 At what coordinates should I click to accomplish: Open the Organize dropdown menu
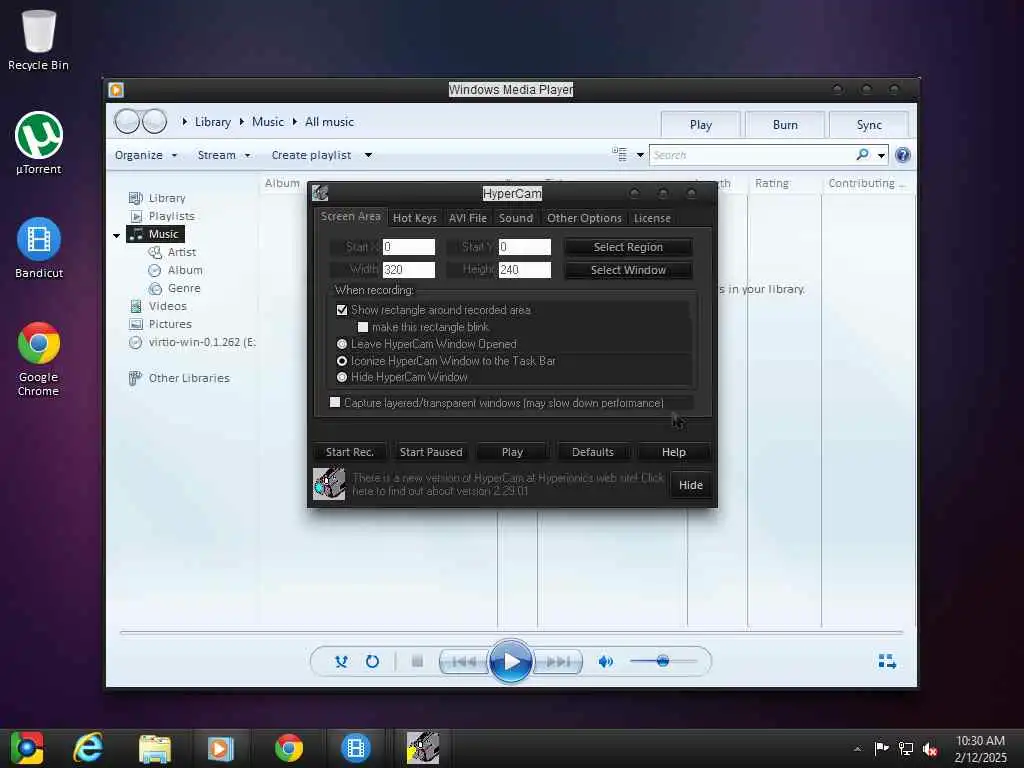tap(146, 155)
